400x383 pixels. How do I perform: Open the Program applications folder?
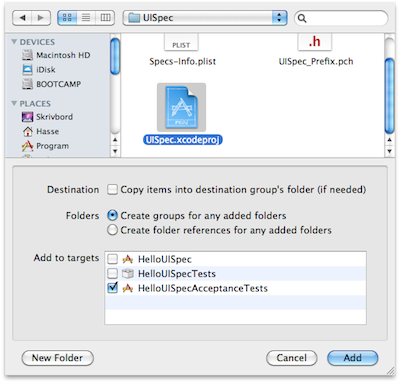[x=46, y=146]
